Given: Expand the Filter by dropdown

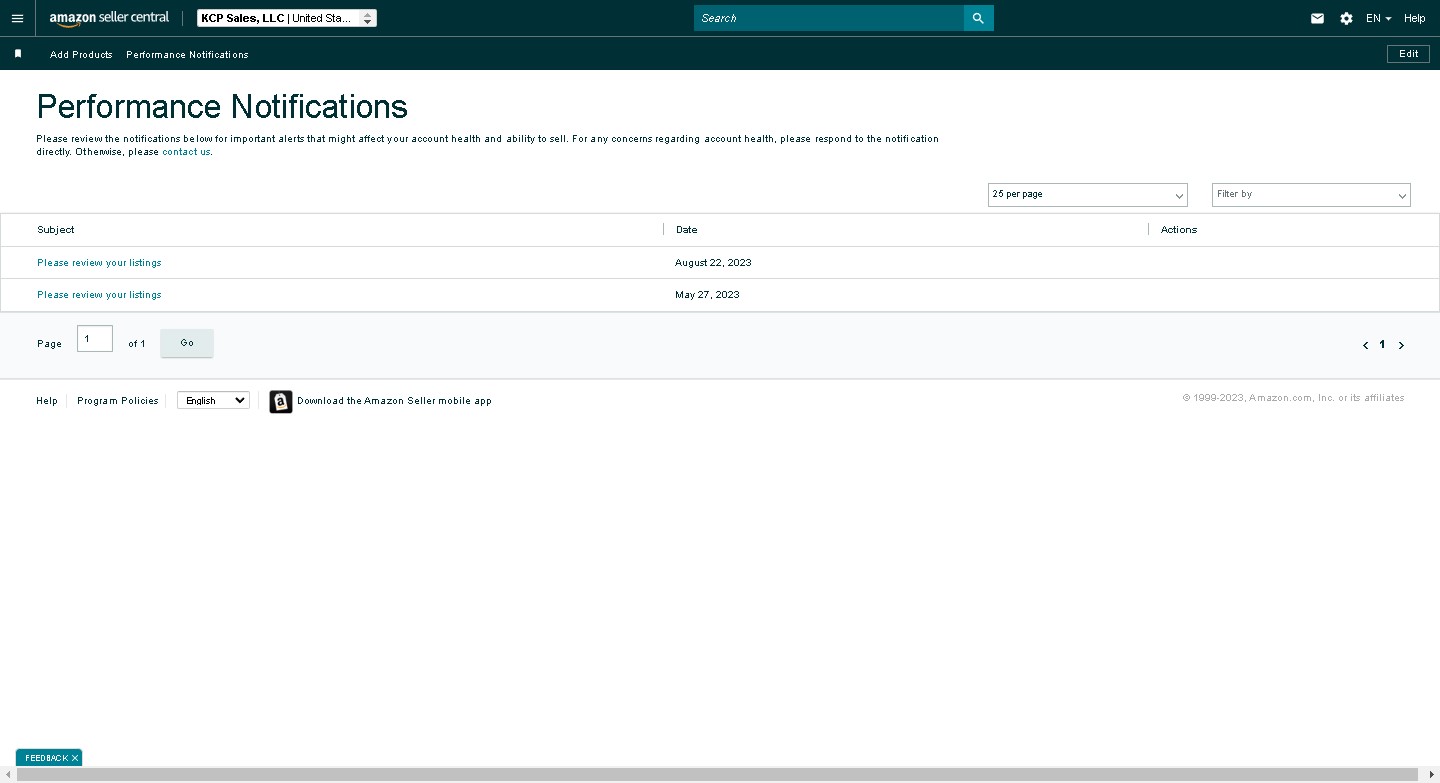Looking at the screenshot, I should click(x=1311, y=195).
